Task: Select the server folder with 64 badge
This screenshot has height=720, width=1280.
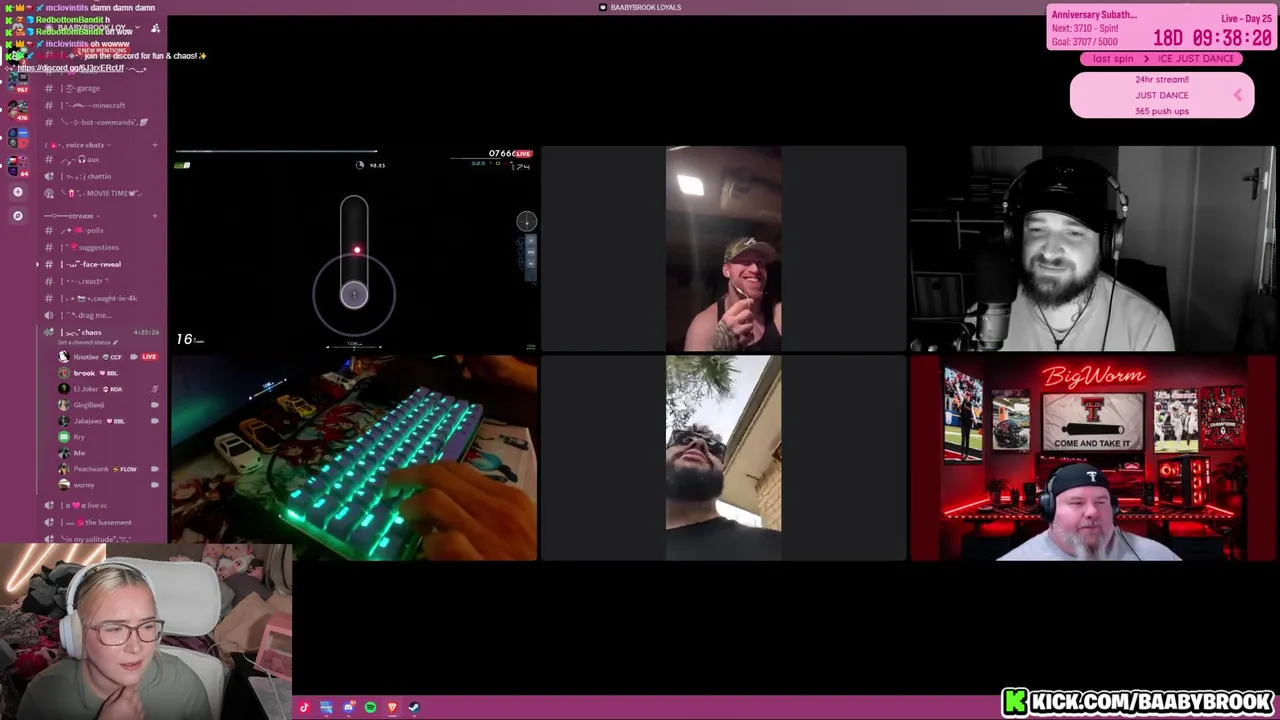Action: [17, 165]
